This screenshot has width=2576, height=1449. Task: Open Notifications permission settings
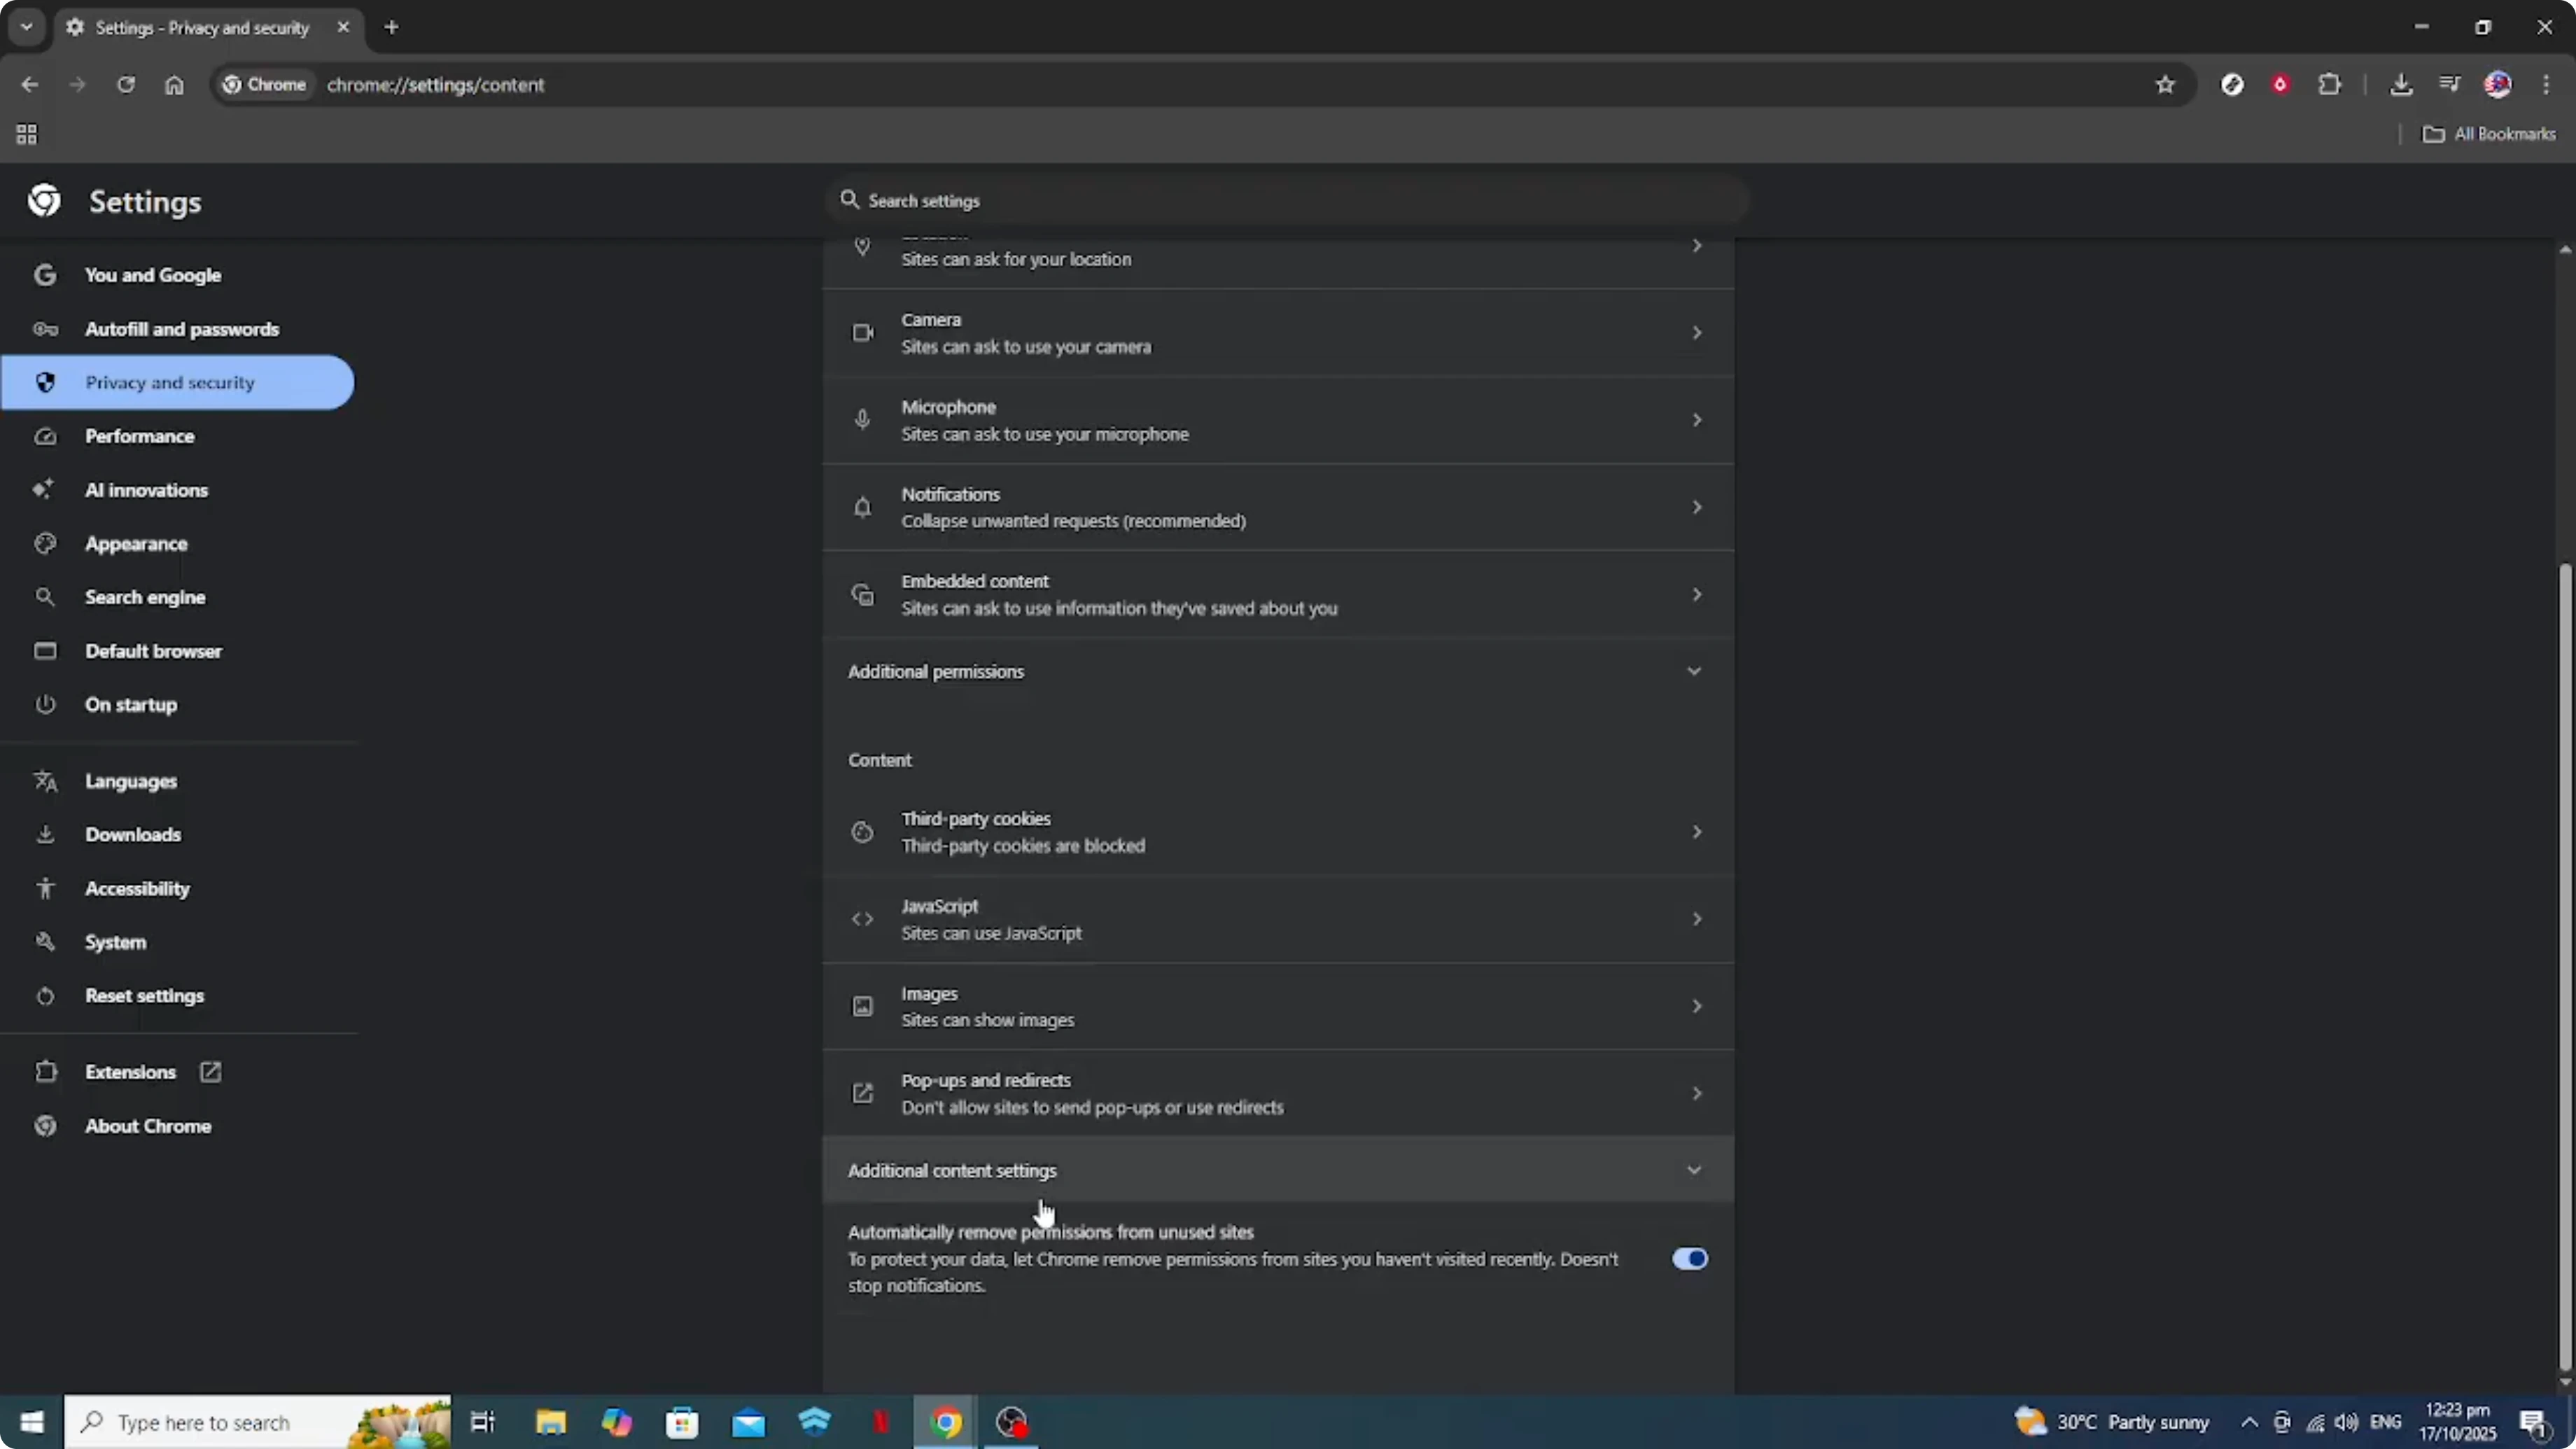[1278, 507]
